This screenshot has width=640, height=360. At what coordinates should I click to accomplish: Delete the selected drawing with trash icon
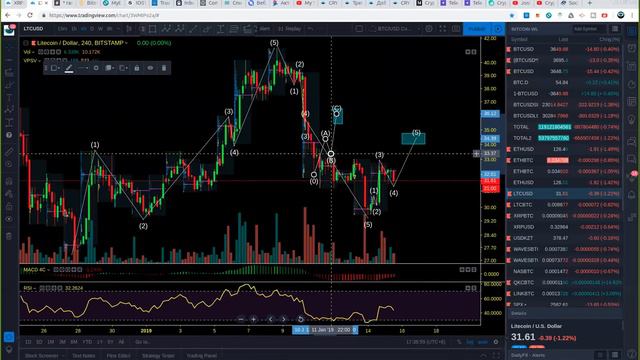(164, 68)
